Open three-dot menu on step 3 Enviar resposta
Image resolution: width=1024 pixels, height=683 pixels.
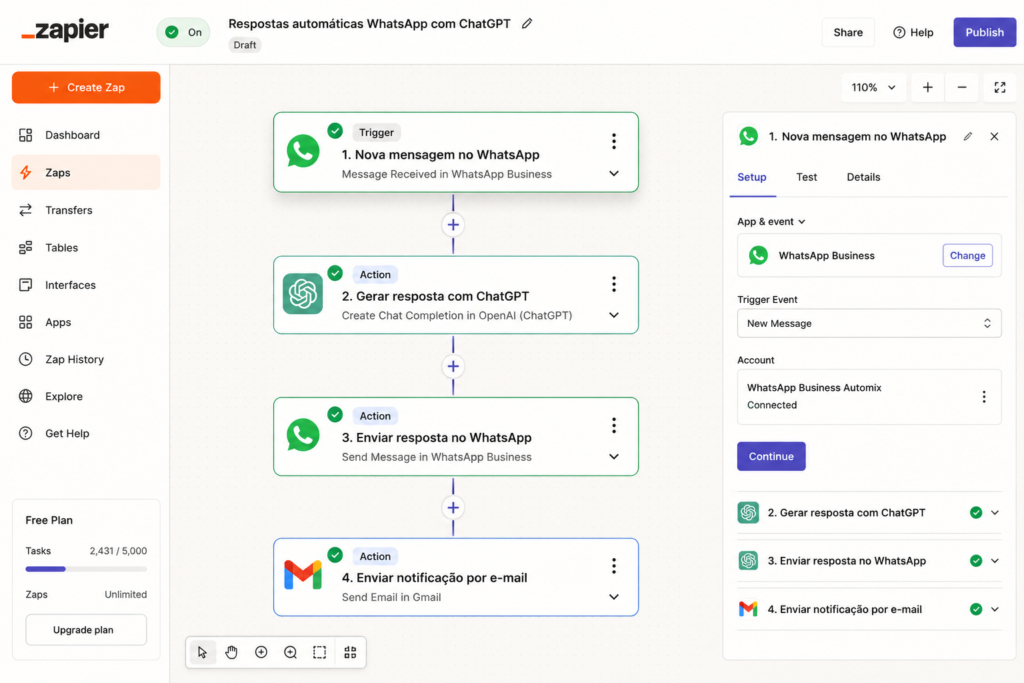pos(614,426)
